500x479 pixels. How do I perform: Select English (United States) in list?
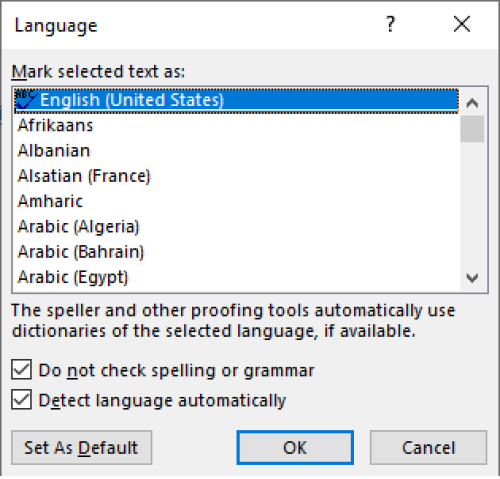pyautogui.click(x=236, y=100)
